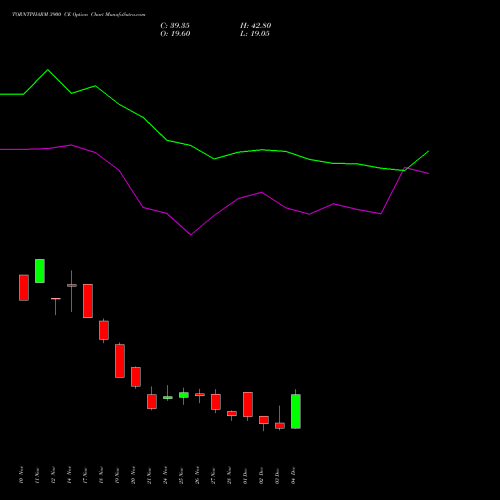500x500 pixels.
Task: Select the 18 Nov date label
Action: point(101,475)
